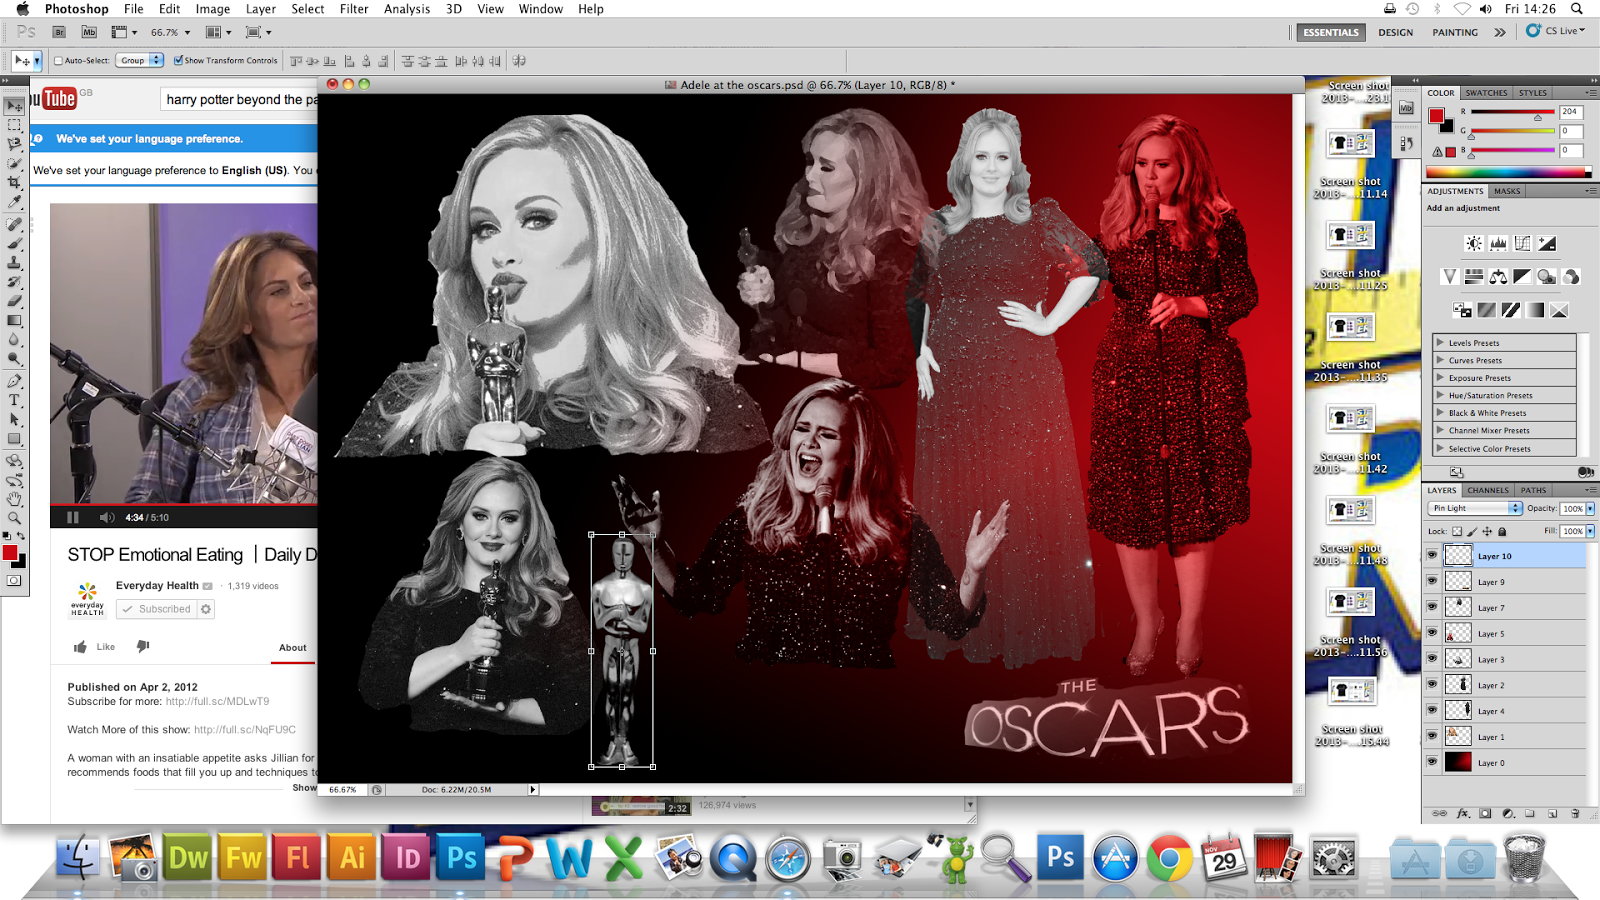
Task: Select the Pen tool
Action: (x=14, y=381)
